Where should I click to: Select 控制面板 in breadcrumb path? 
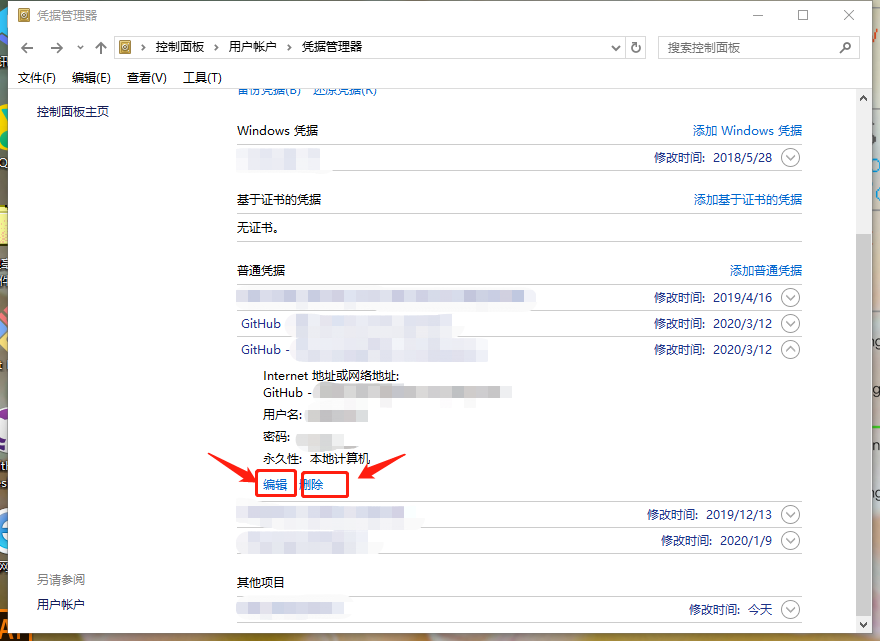[180, 47]
